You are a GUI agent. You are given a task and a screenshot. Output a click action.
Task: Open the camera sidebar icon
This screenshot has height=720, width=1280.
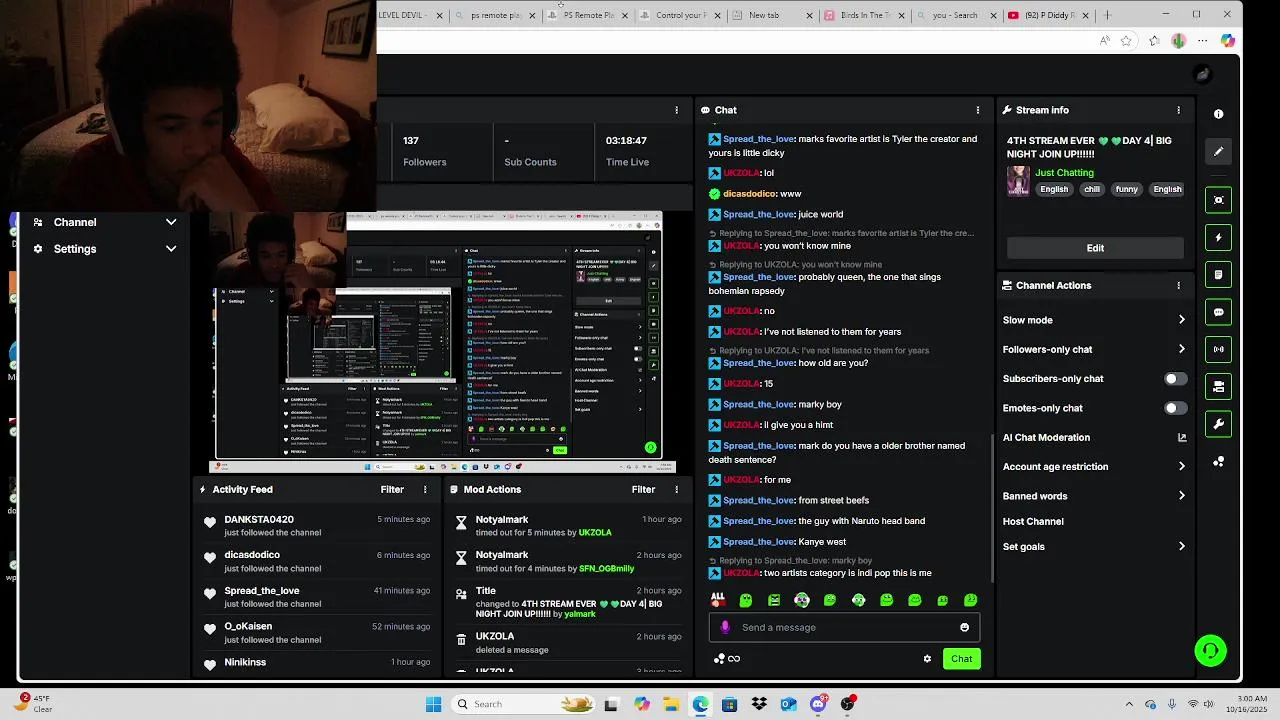(1218, 386)
